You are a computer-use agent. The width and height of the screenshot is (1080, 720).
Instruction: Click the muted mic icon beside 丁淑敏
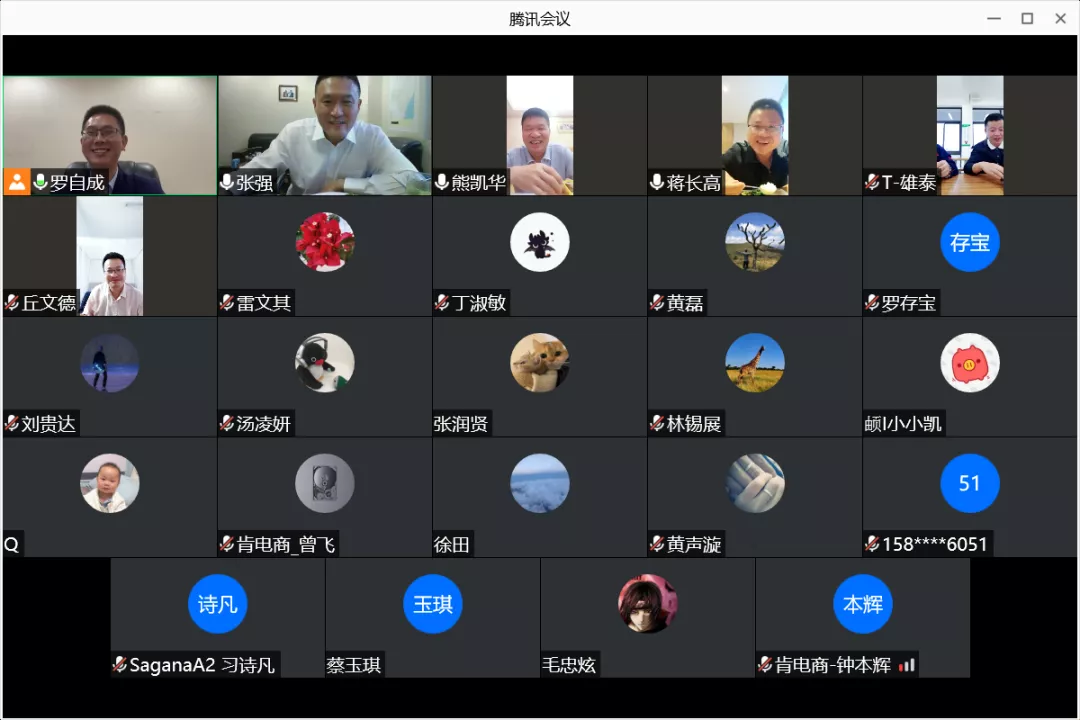click(442, 302)
